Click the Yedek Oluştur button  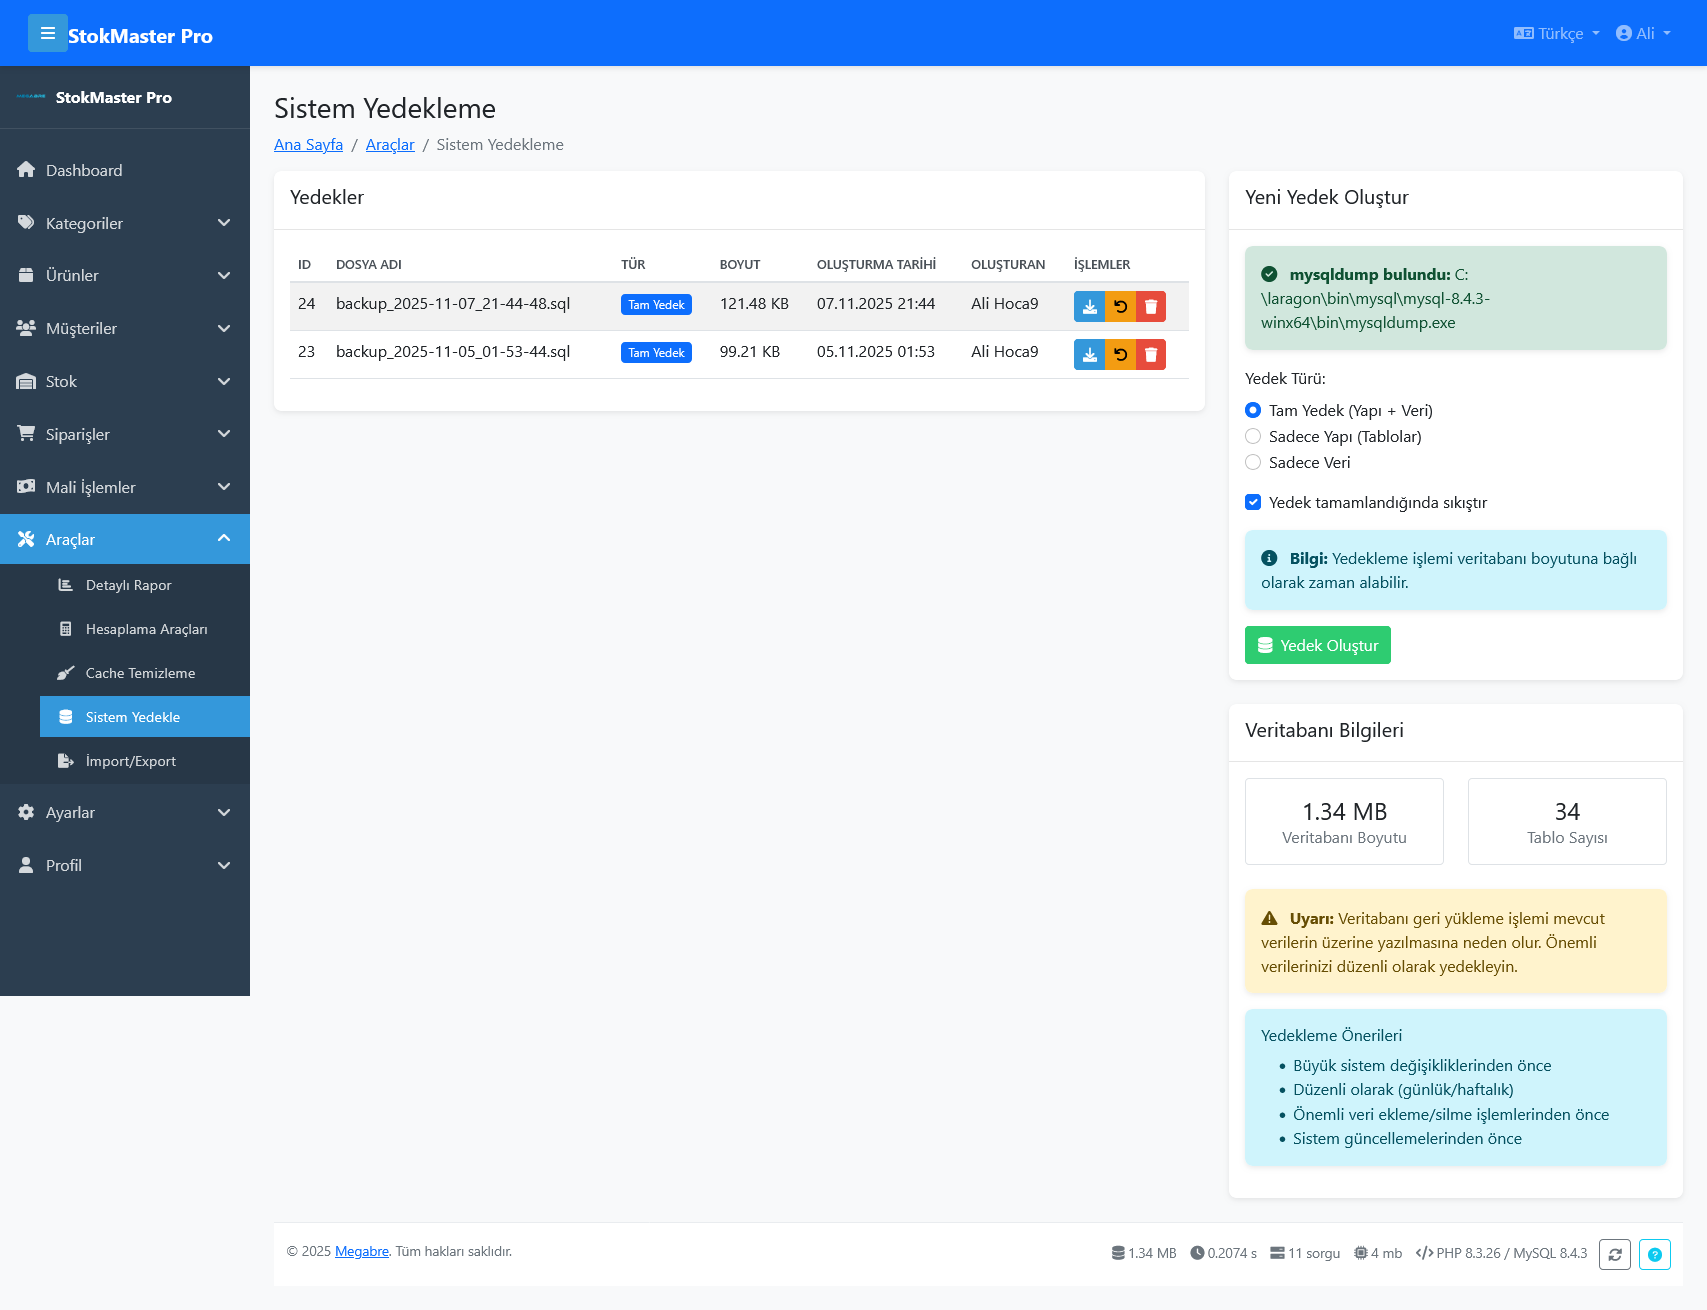click(1317, 645)
